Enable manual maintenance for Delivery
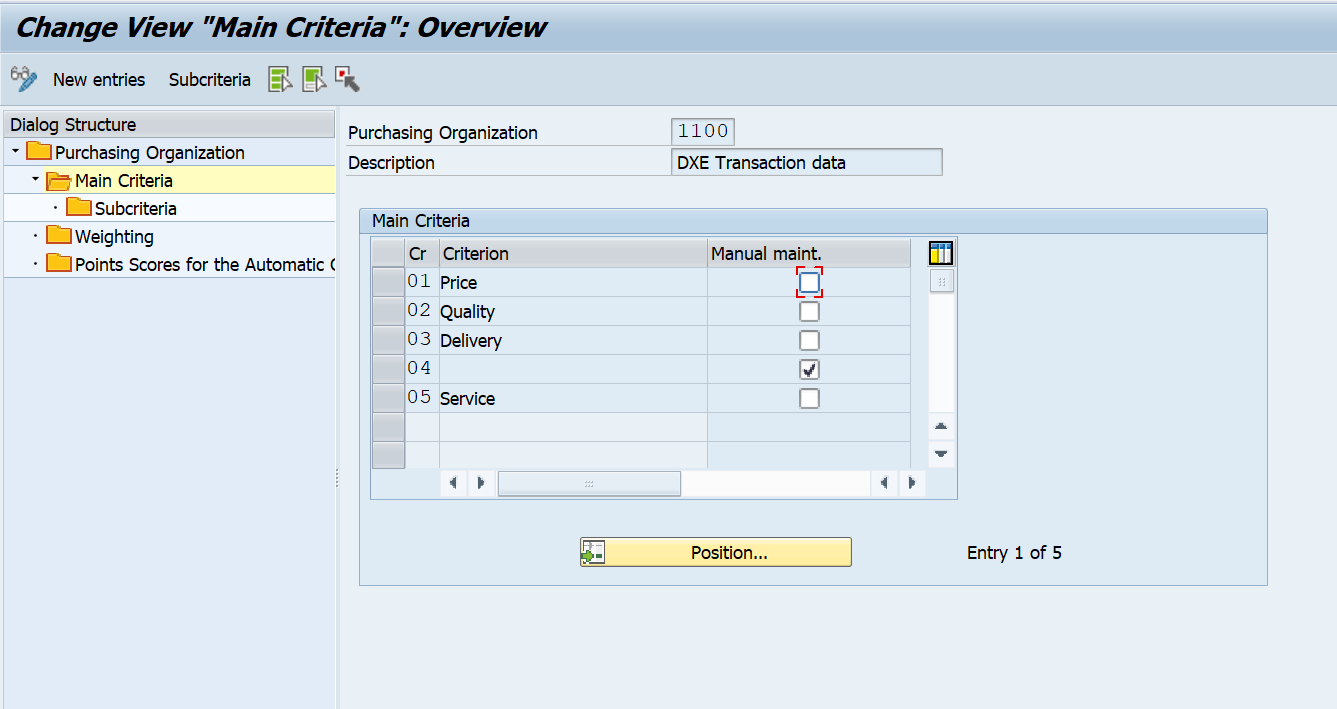The height and width of the screenshot is (709, 1337). tap(809, 341)
